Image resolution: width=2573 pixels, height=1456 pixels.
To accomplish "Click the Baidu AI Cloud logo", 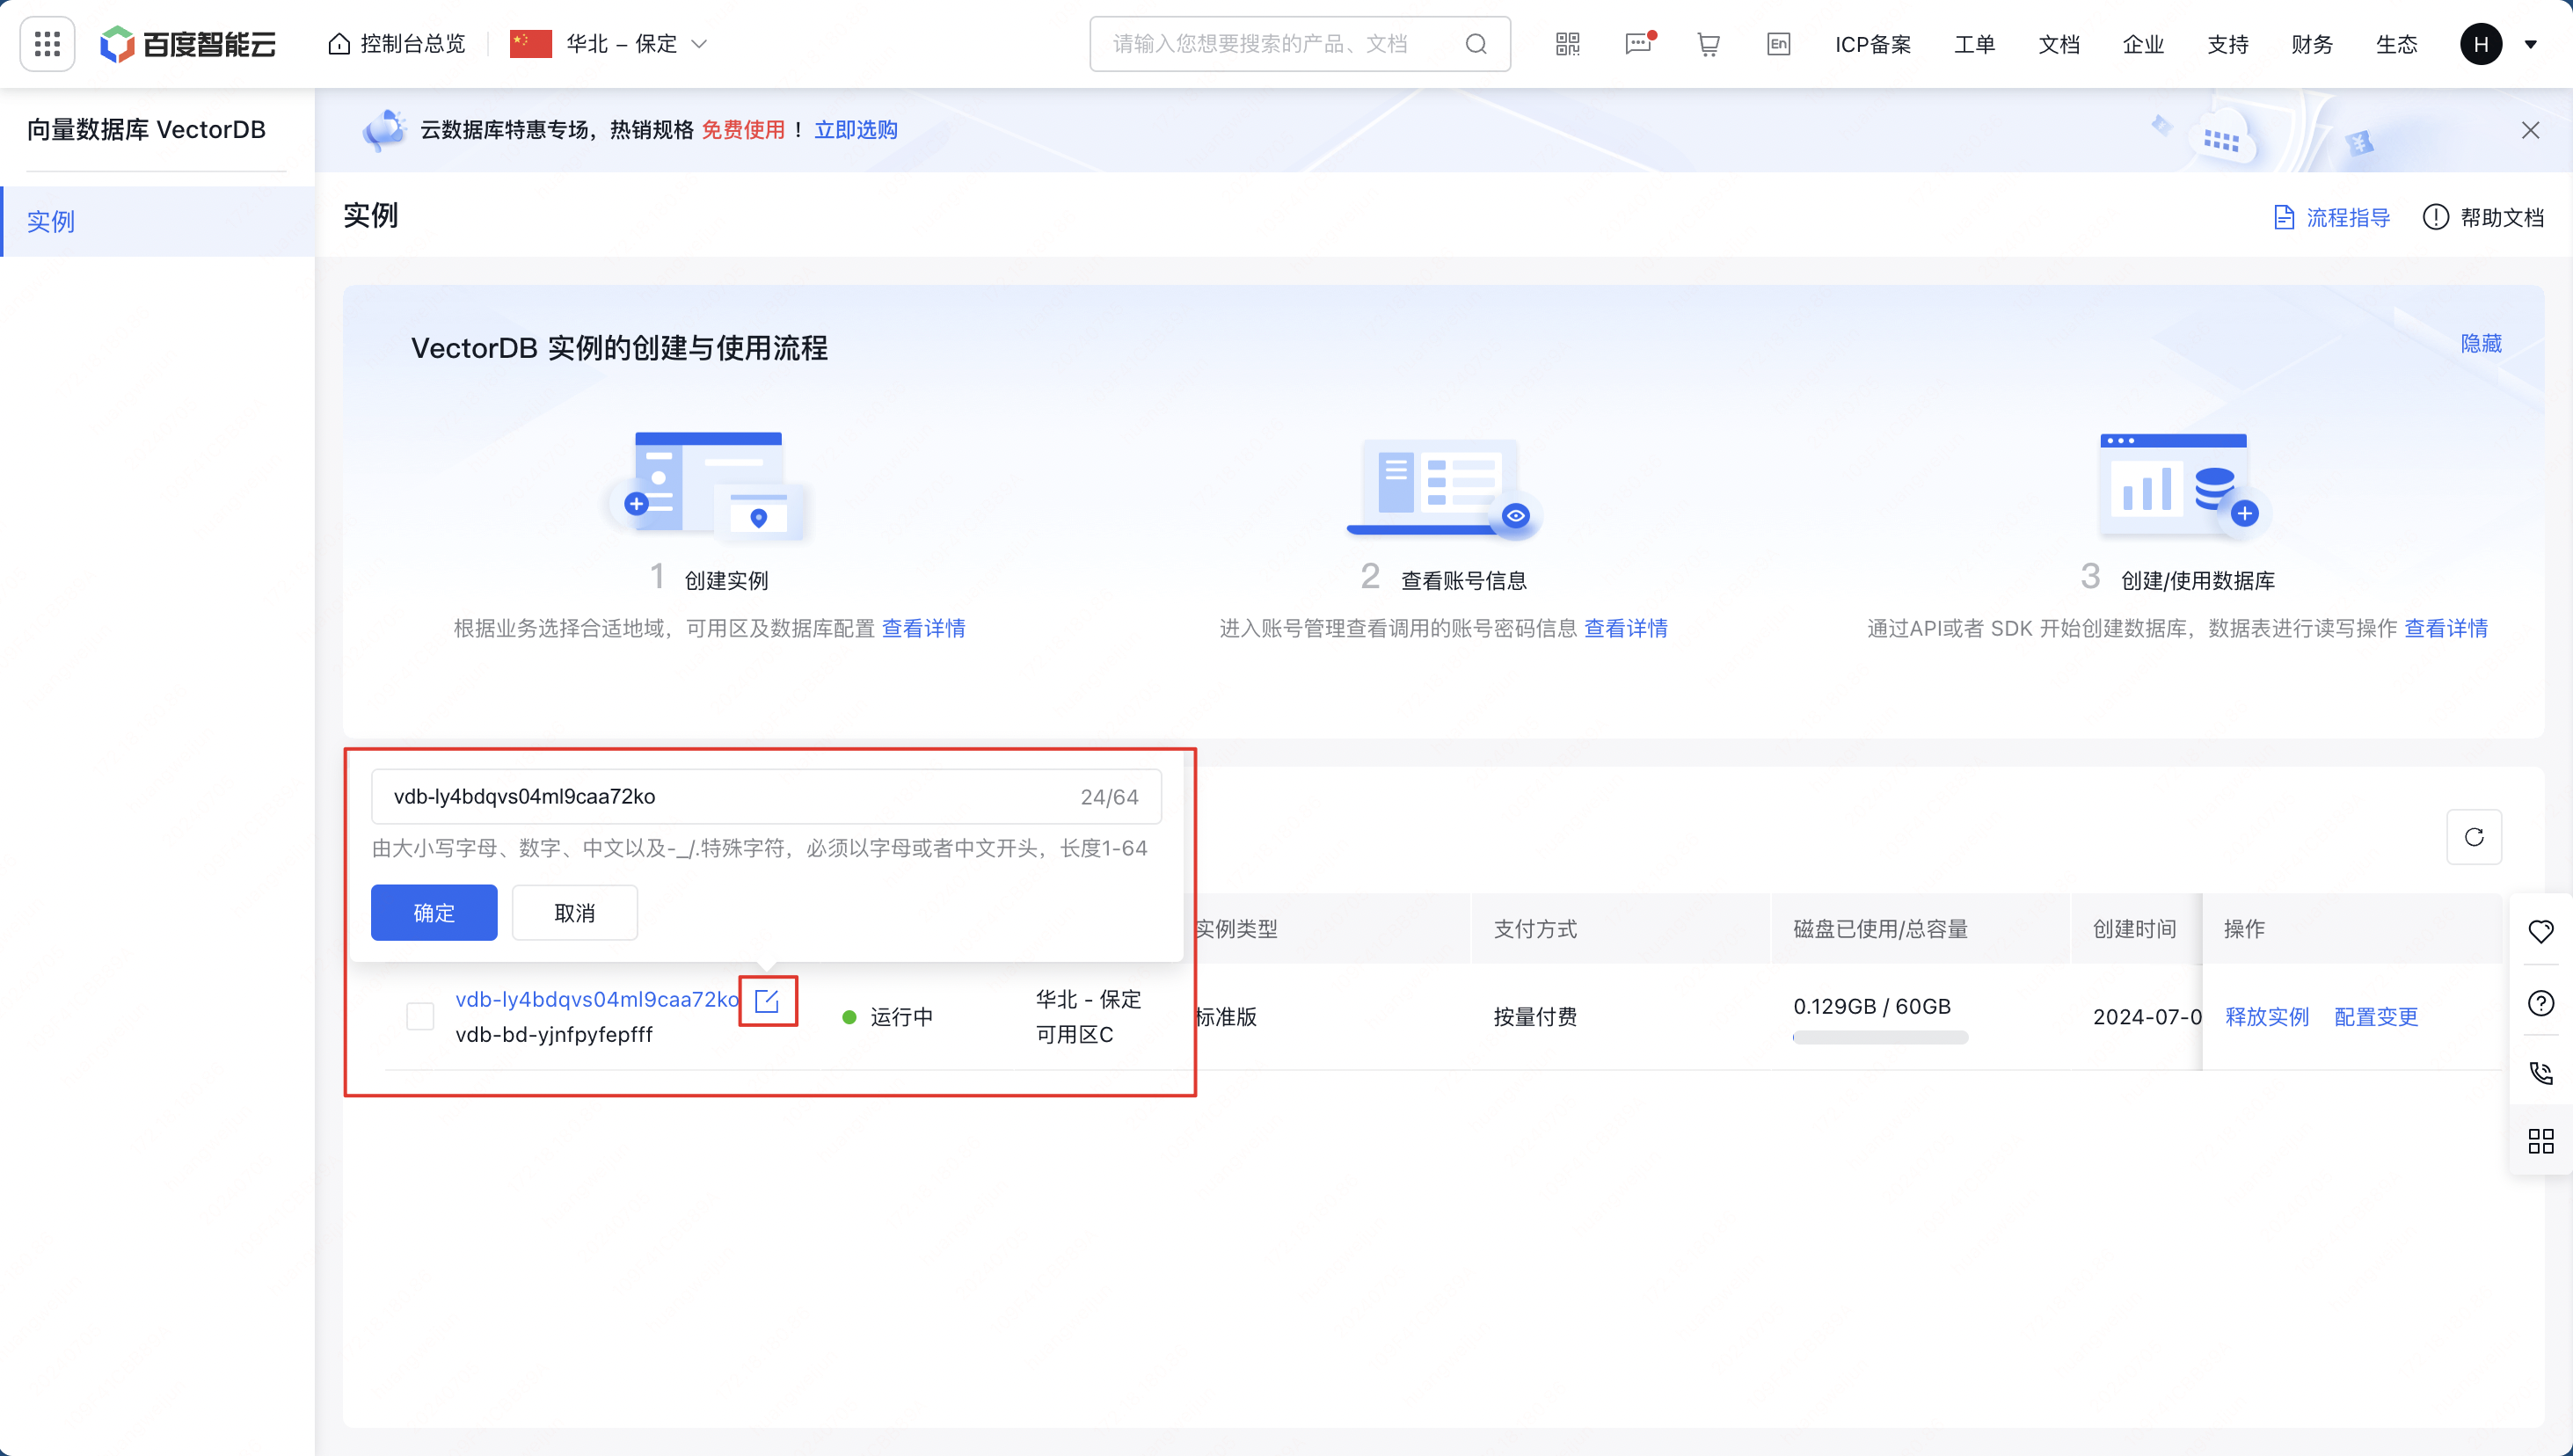I will [188, 44].
